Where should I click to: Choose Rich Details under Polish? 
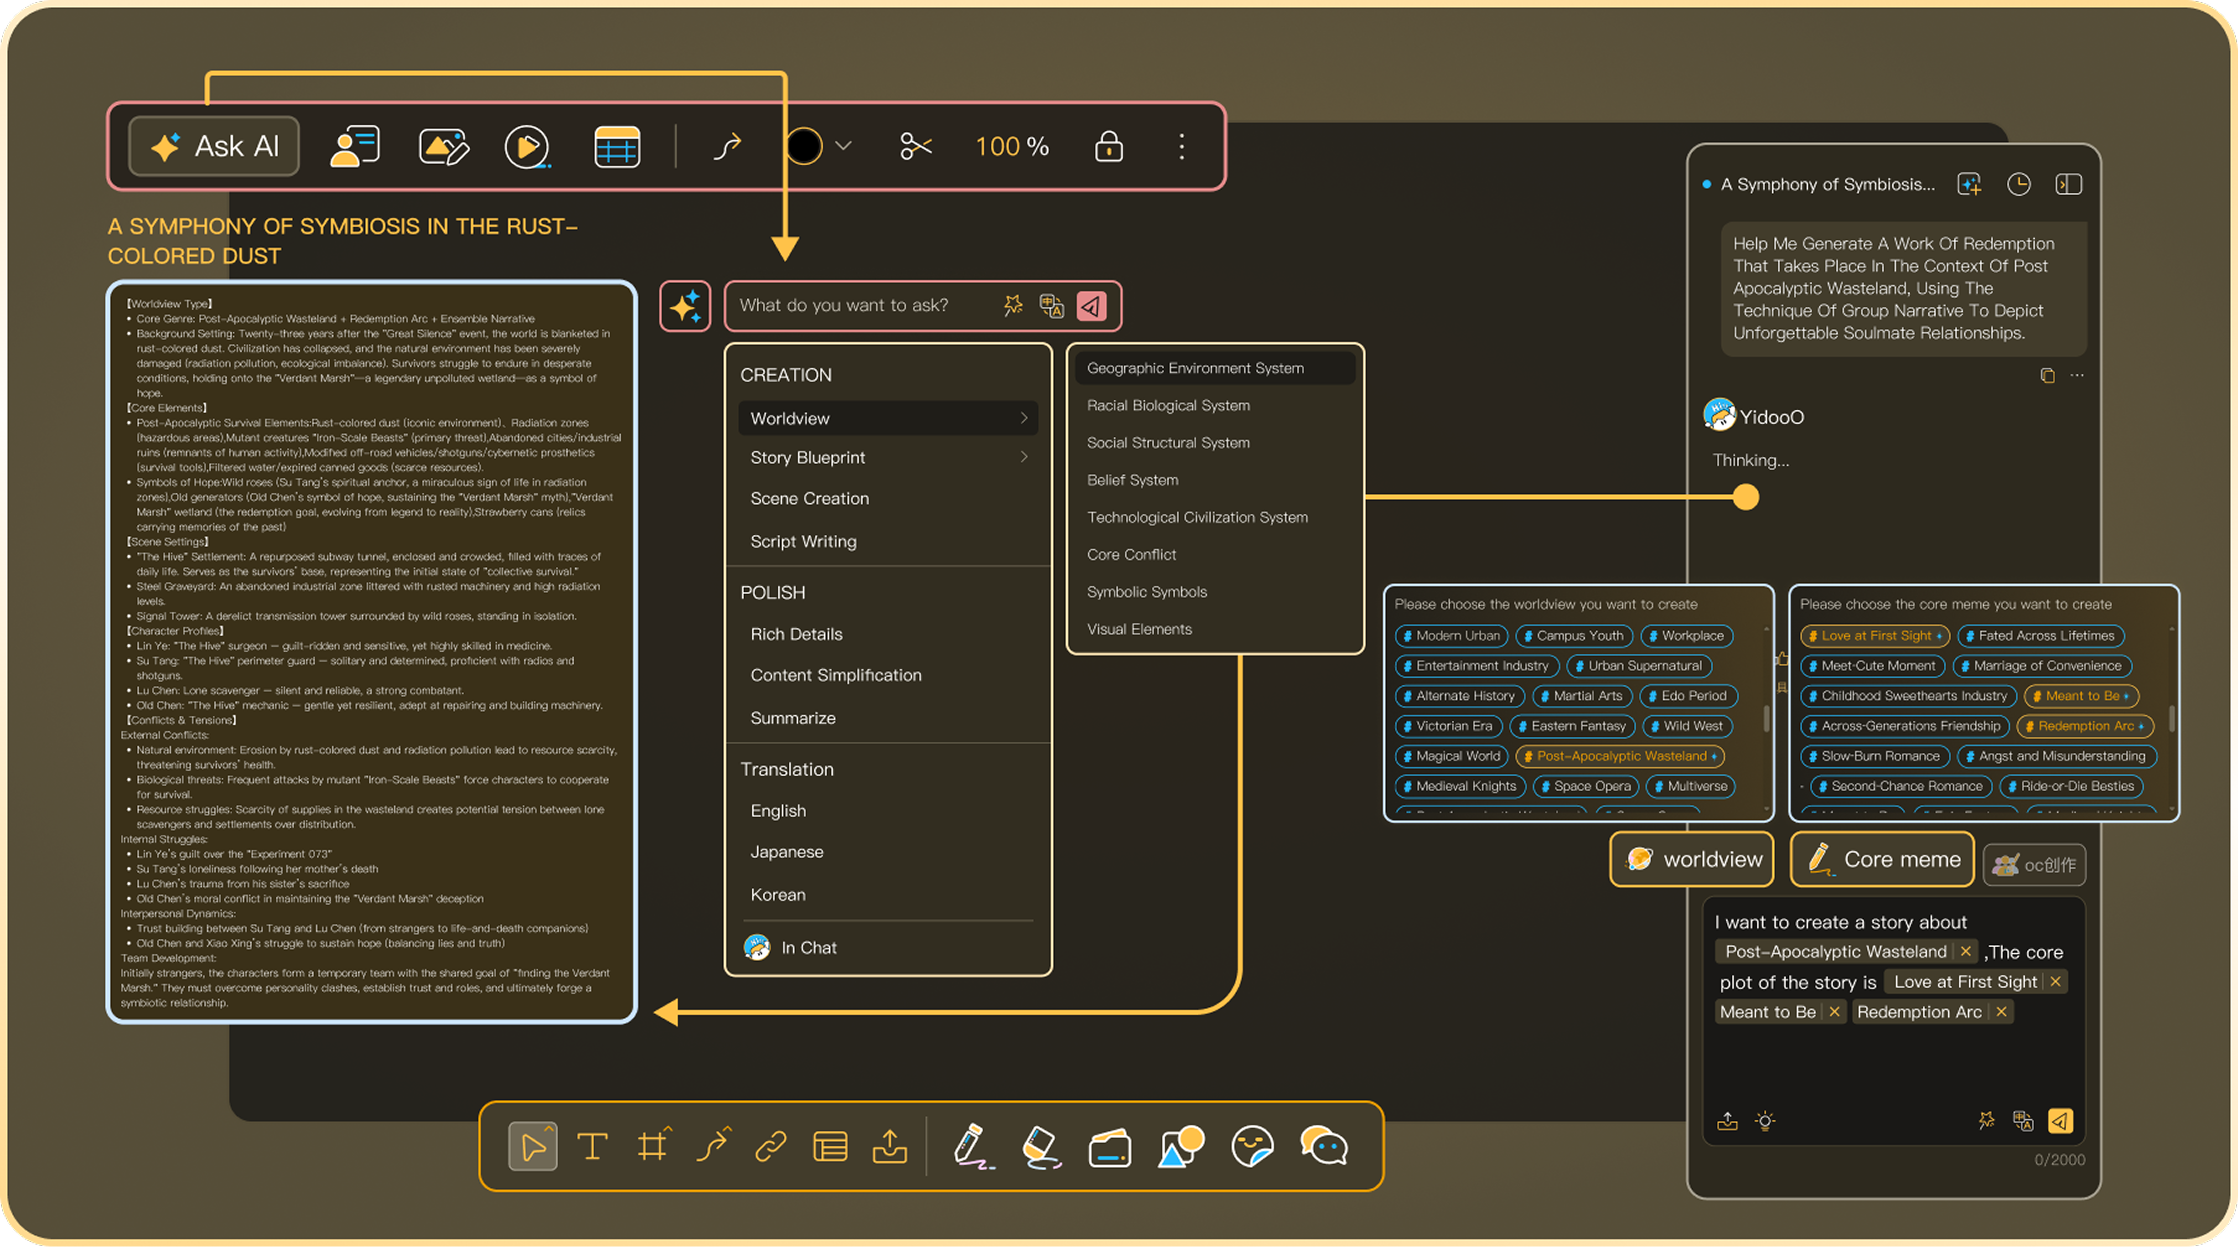pos(796,634)
